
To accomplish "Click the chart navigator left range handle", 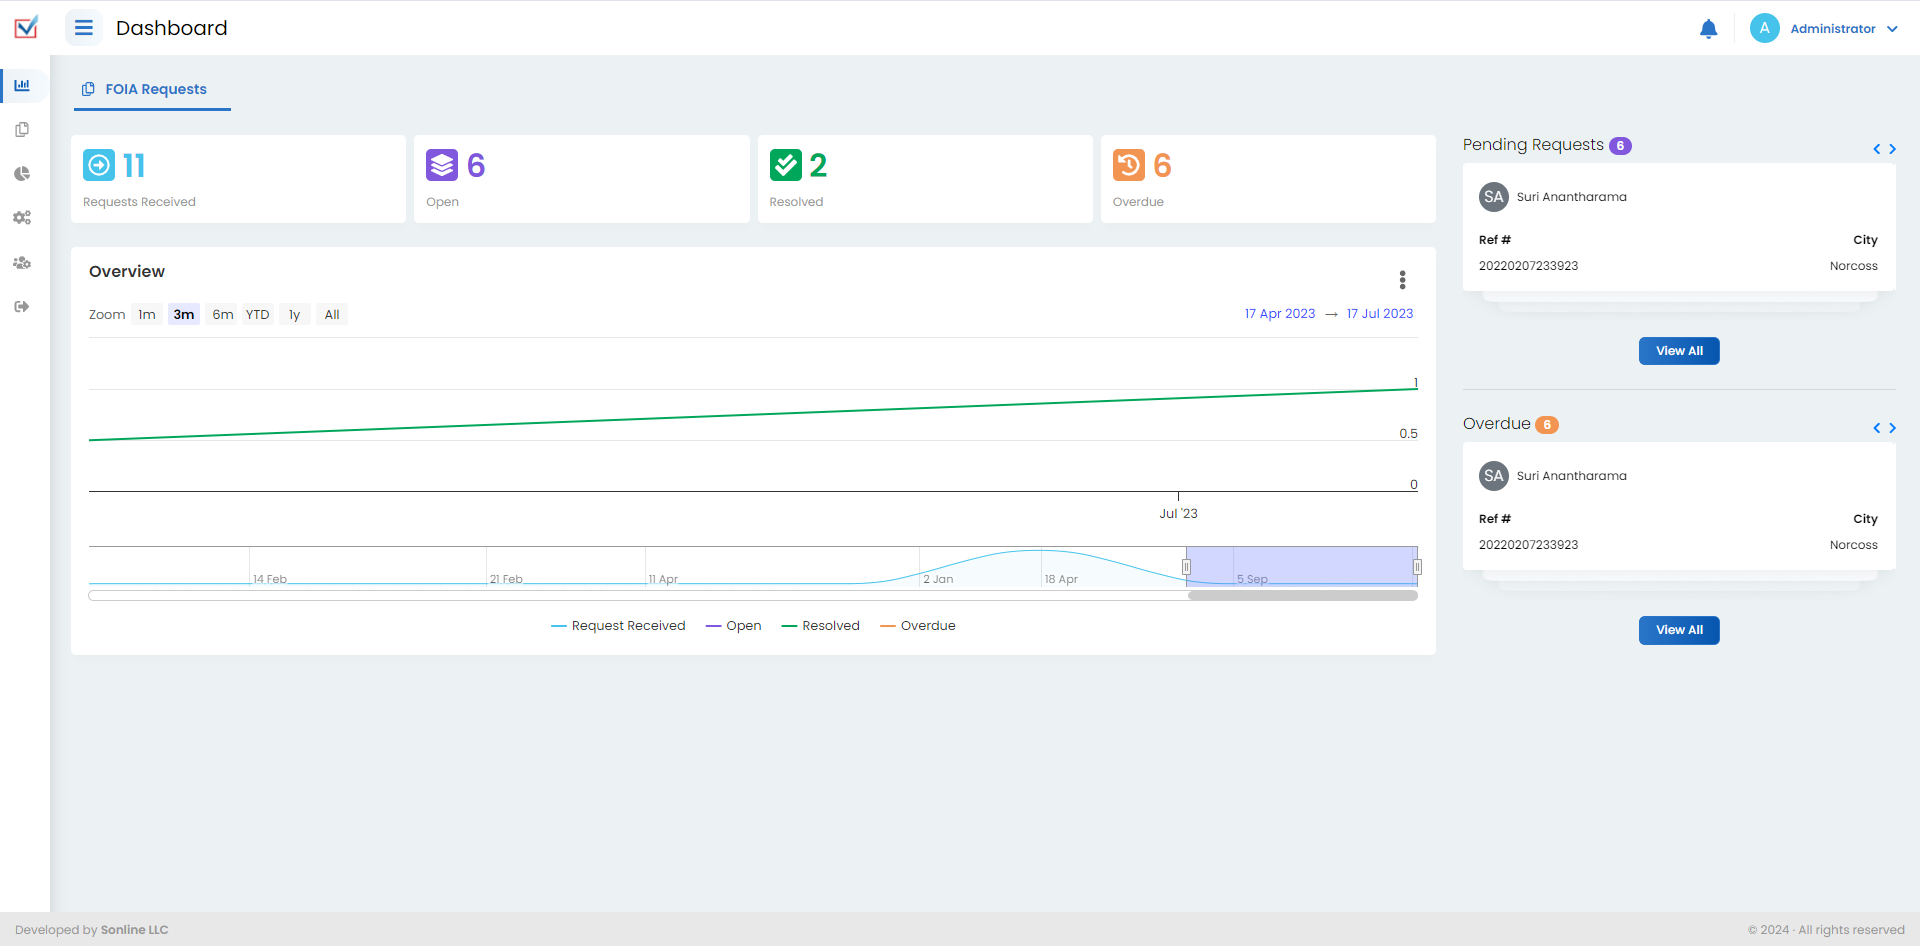I will (1187, 567).
